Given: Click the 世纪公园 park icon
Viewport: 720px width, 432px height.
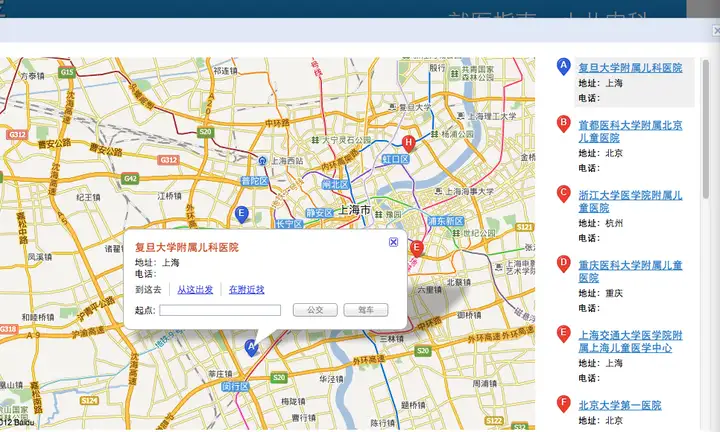Looking at the screenshot, I should click(x=456, y=233).
